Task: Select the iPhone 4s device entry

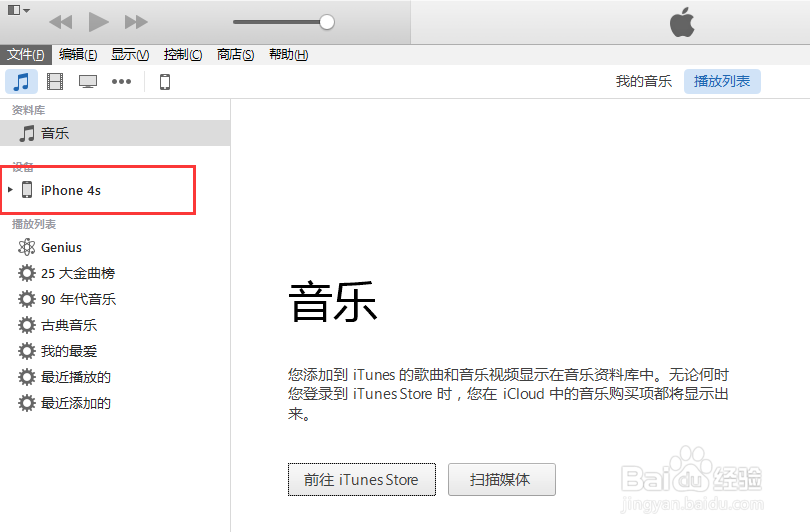Action: pos(71,190)
